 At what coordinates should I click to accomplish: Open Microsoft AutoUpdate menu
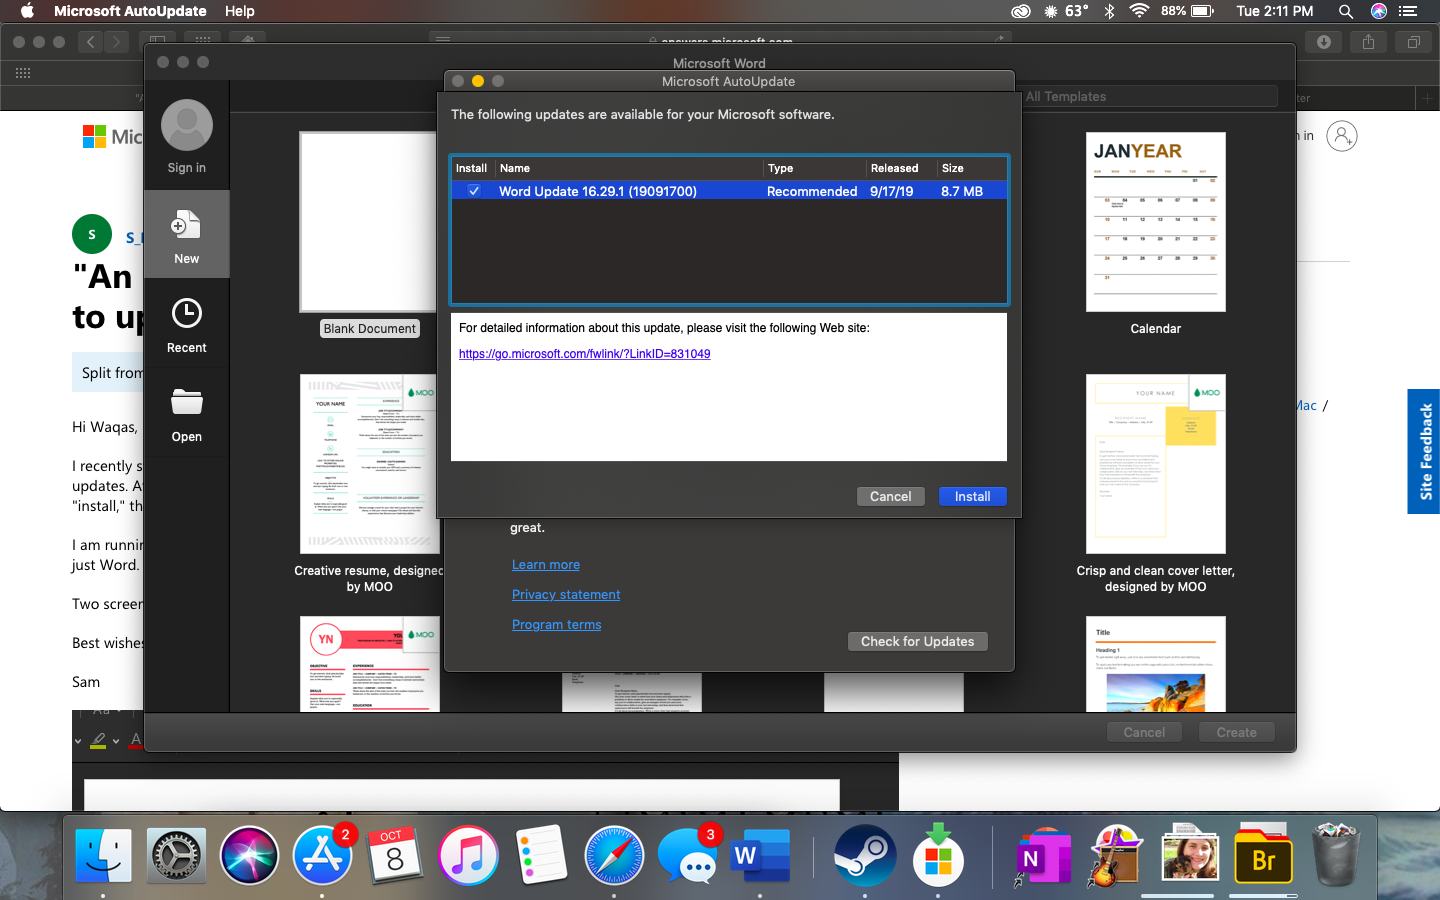pos(130,11)
